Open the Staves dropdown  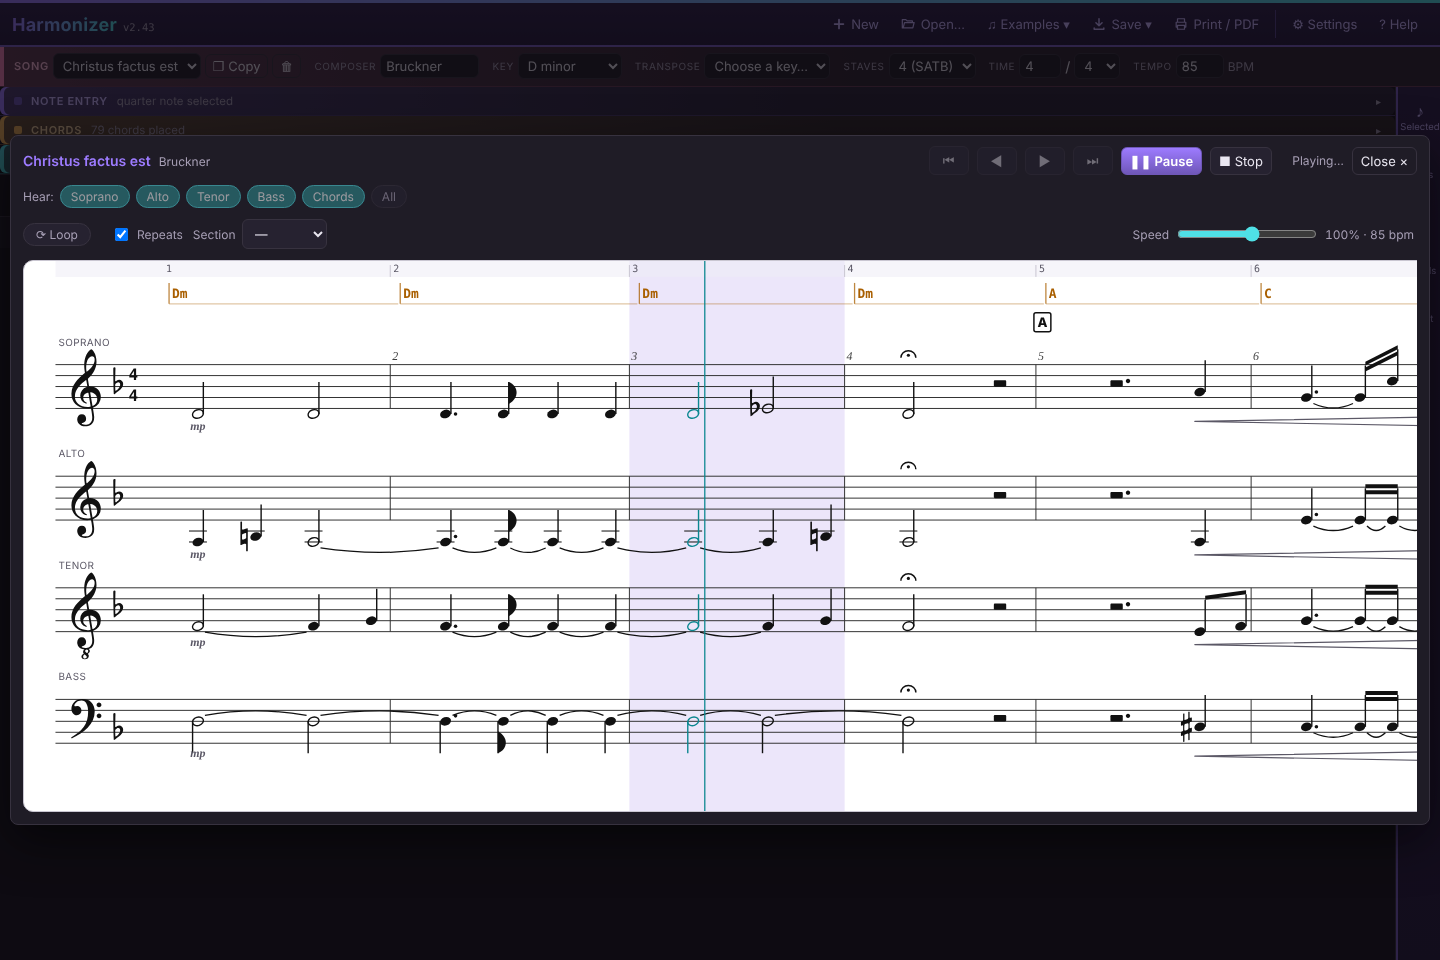point(934,67)
